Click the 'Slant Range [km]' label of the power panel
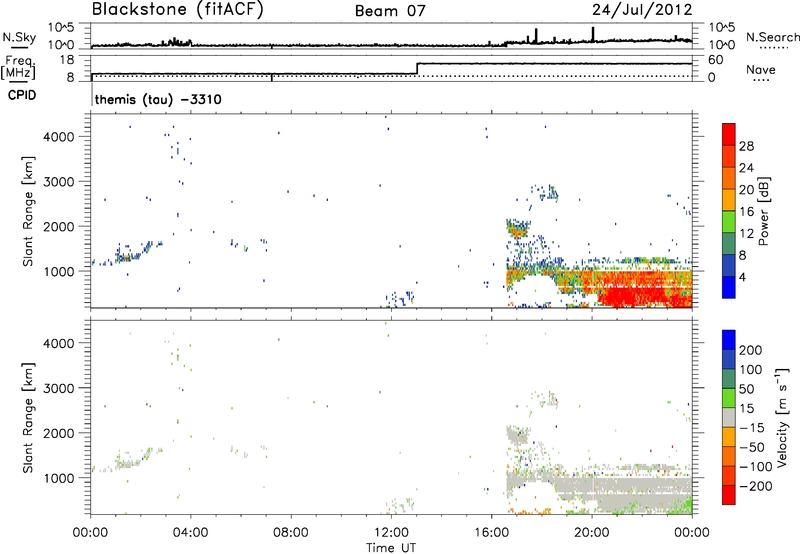 tap(28, 211)
